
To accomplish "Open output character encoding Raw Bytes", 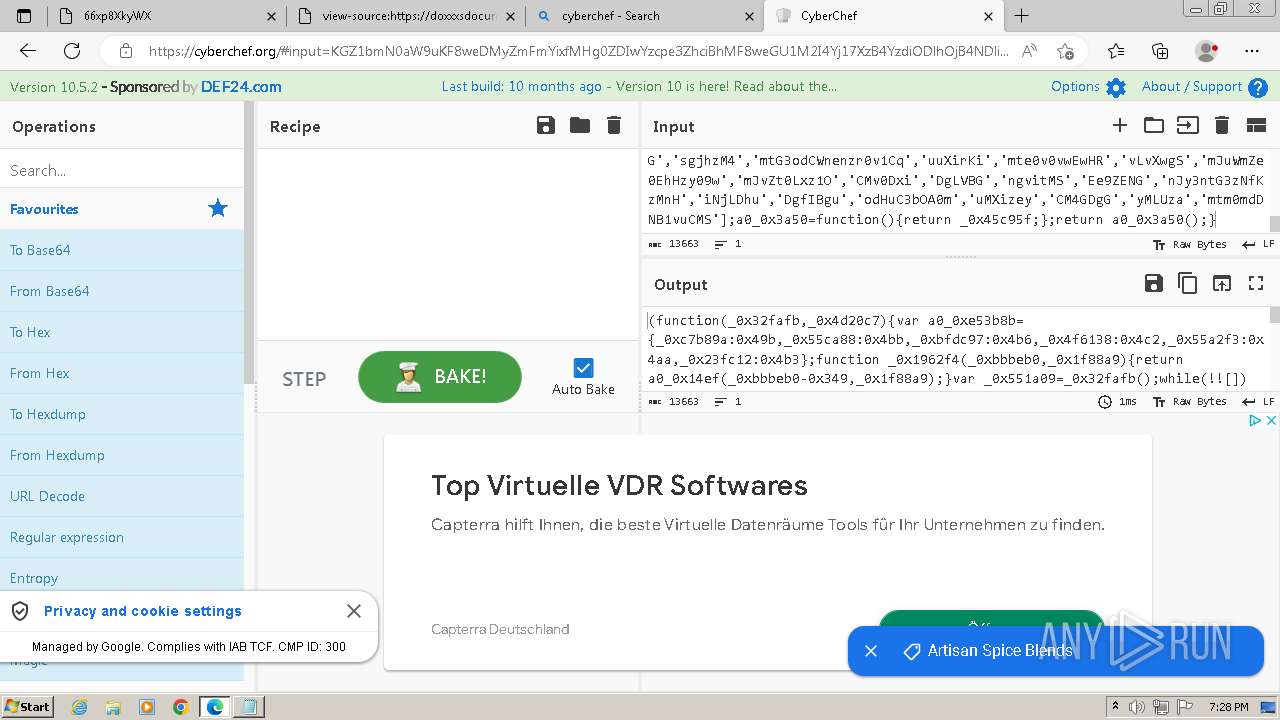I will [1189, 401].
